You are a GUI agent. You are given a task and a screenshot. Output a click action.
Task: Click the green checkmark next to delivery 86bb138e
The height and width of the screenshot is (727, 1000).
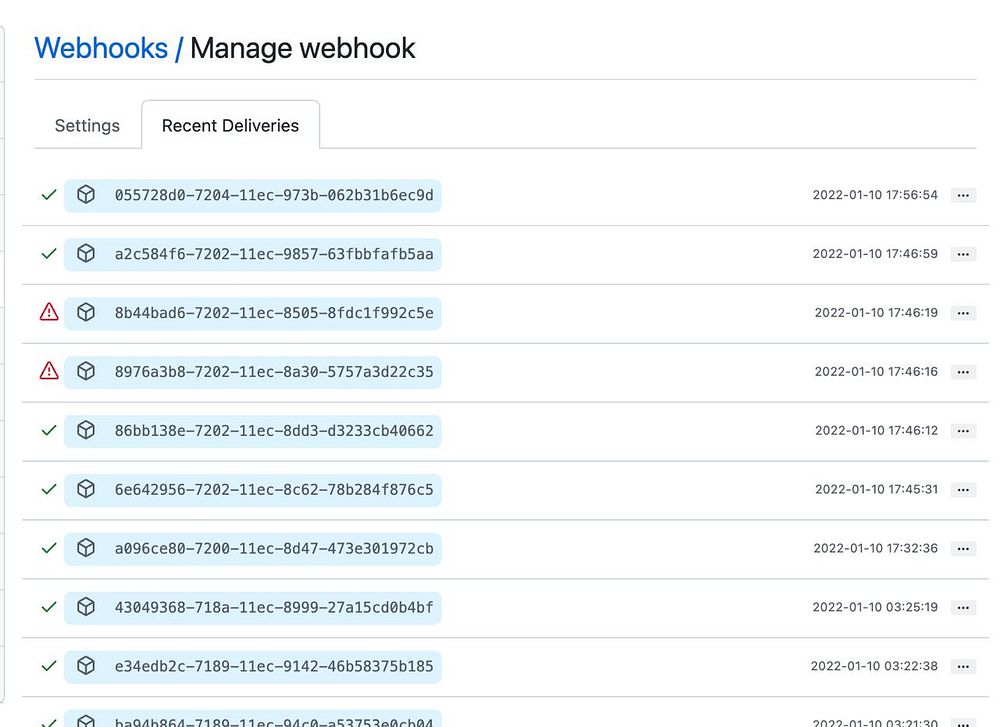48,431
